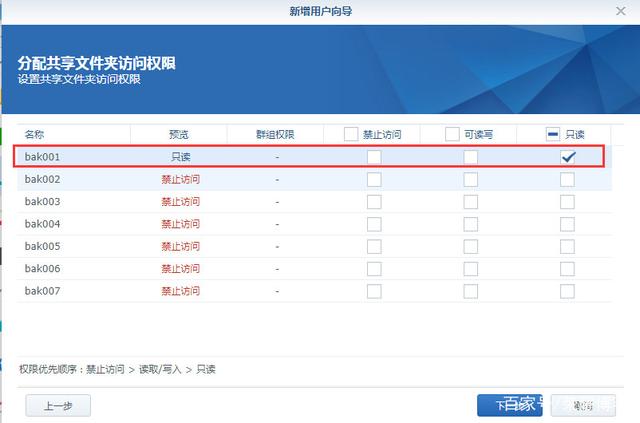The height and width of the screenshot is (423, 640).
Task: Check 禁止访问 for bak006
Action: pos(374,269)
